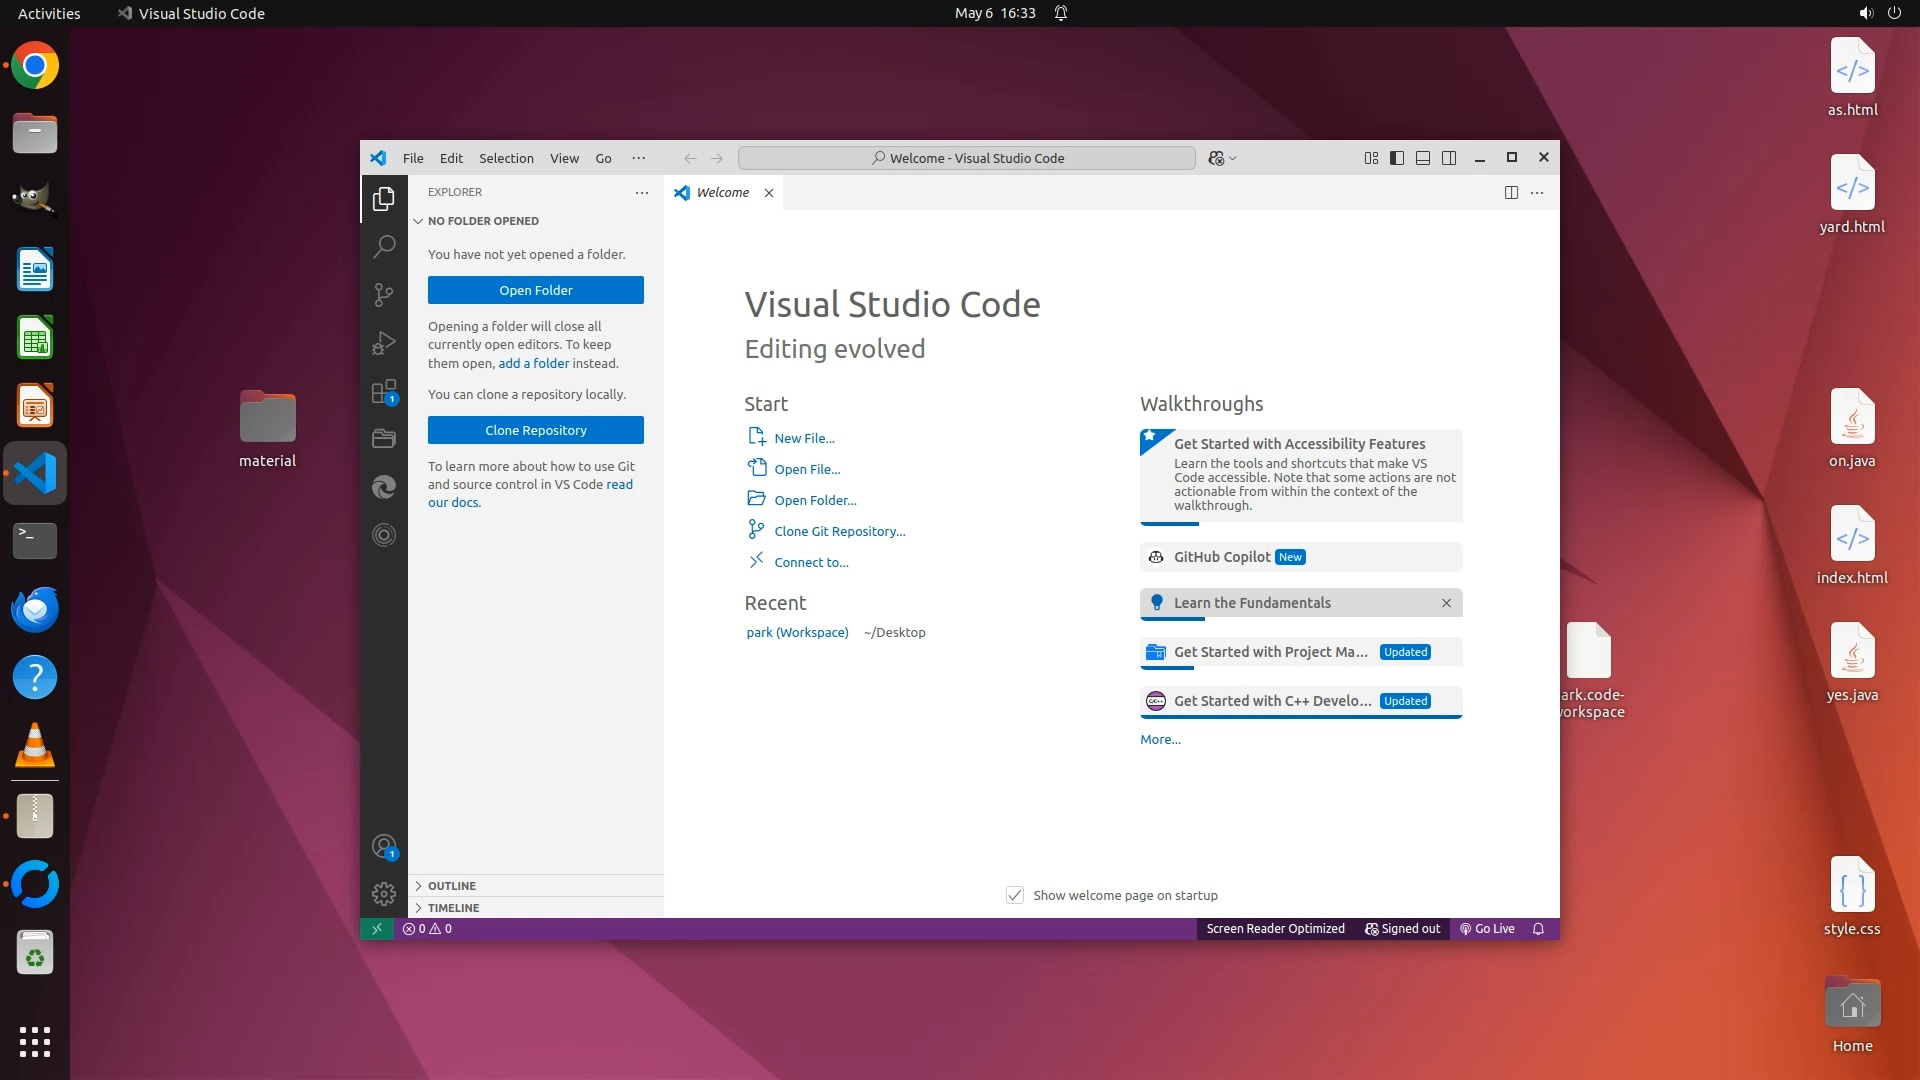Toggle the Primary Side Bar visibility
Viewport: 1920px width, 1080px height.
(x=1397, y=158)
